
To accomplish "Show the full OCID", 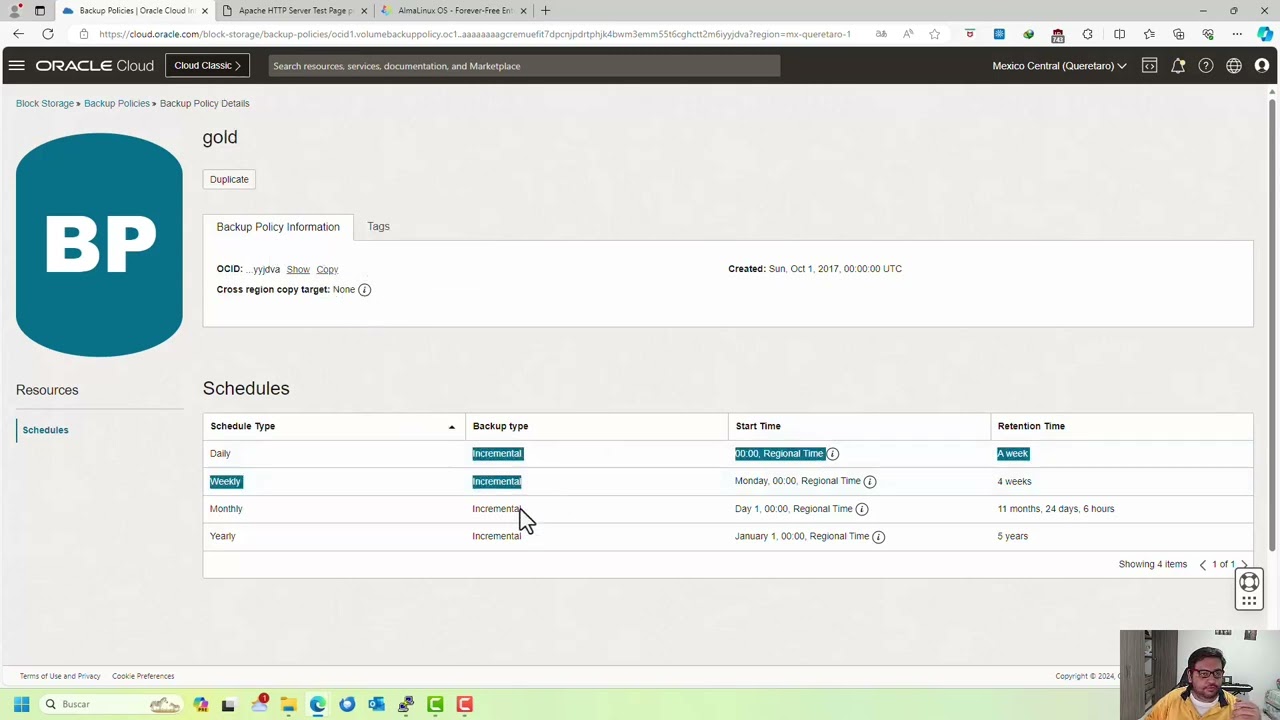I will 298,270.
